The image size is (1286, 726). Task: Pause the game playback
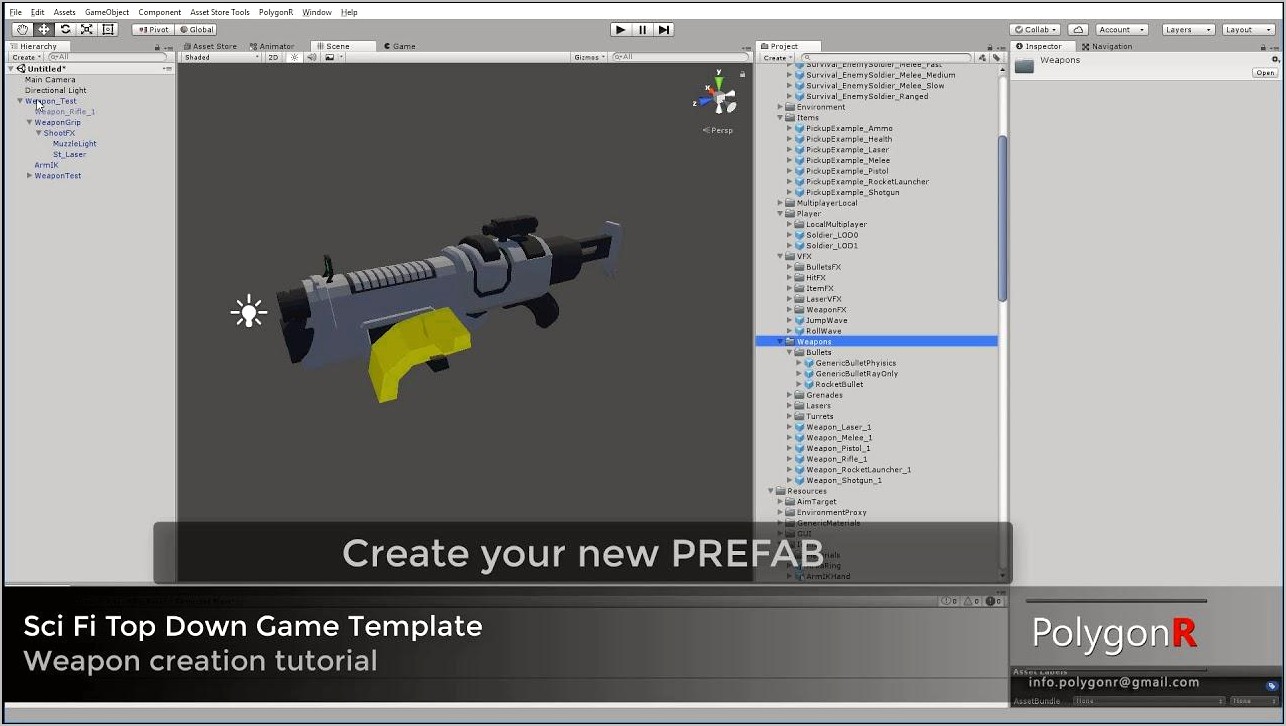[x=642, y=29]
